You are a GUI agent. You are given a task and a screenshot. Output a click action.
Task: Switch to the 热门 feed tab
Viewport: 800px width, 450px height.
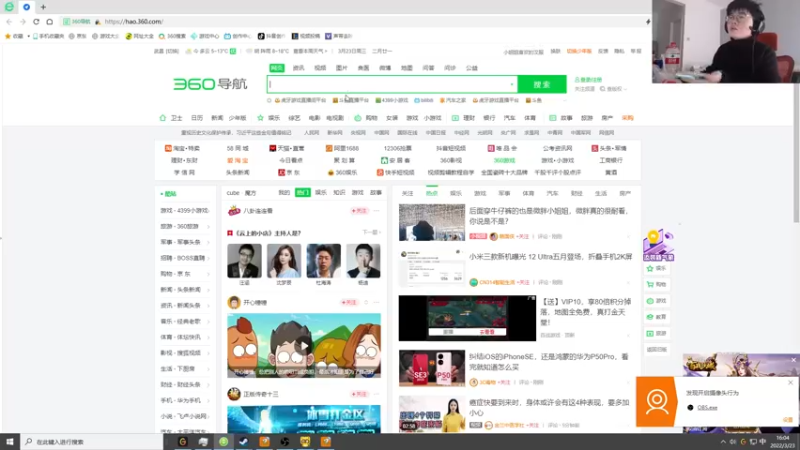coord(303,192)
